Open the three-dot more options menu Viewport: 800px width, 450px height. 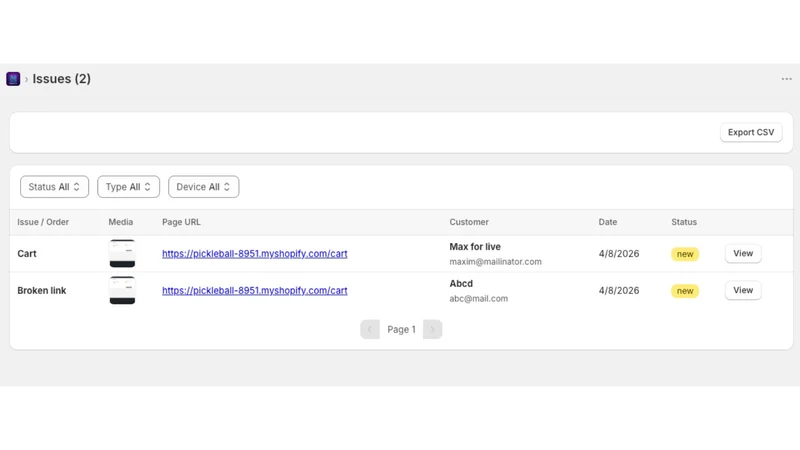786,79
